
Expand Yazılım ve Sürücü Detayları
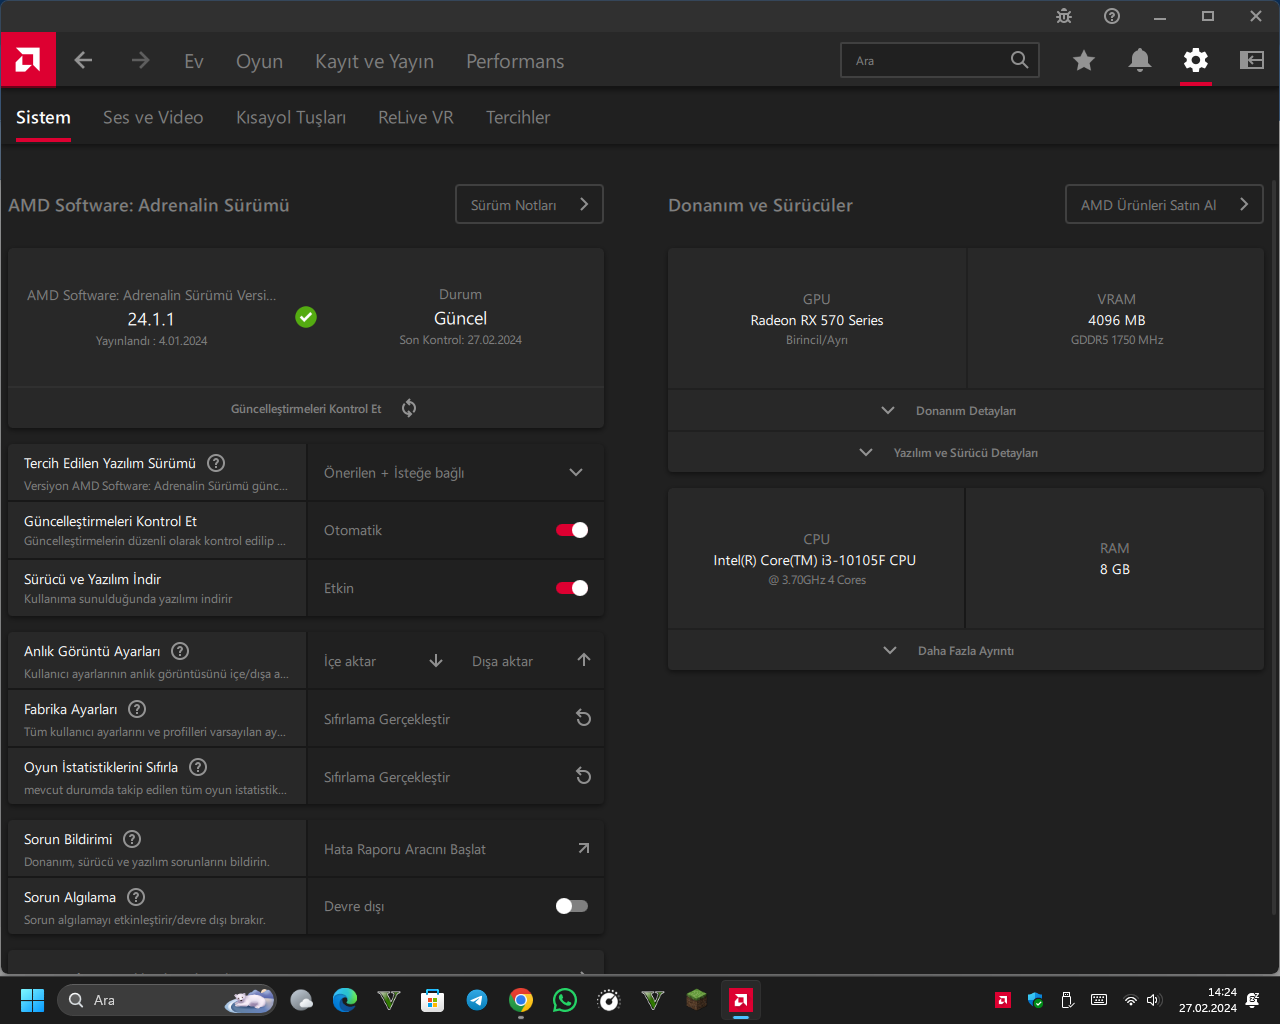(966, 452)
